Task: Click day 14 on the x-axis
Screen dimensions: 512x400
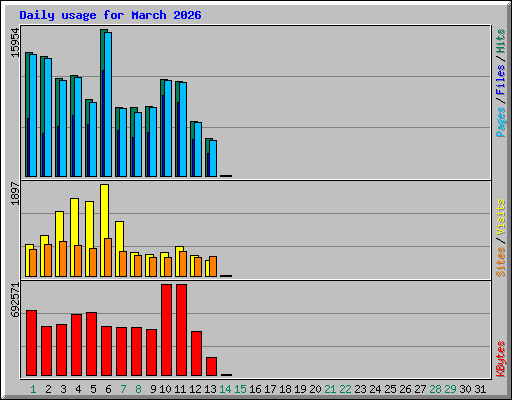Action: (225, 389)
